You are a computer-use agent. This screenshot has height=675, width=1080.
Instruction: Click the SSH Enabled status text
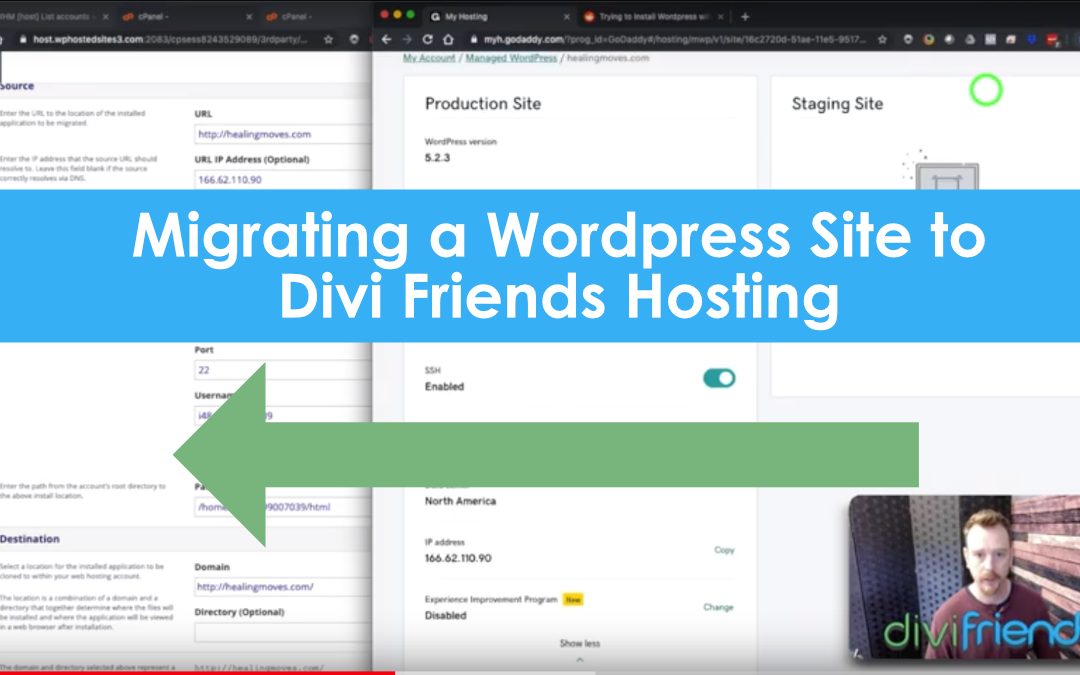pyautogui.click(x=444, y=386)
